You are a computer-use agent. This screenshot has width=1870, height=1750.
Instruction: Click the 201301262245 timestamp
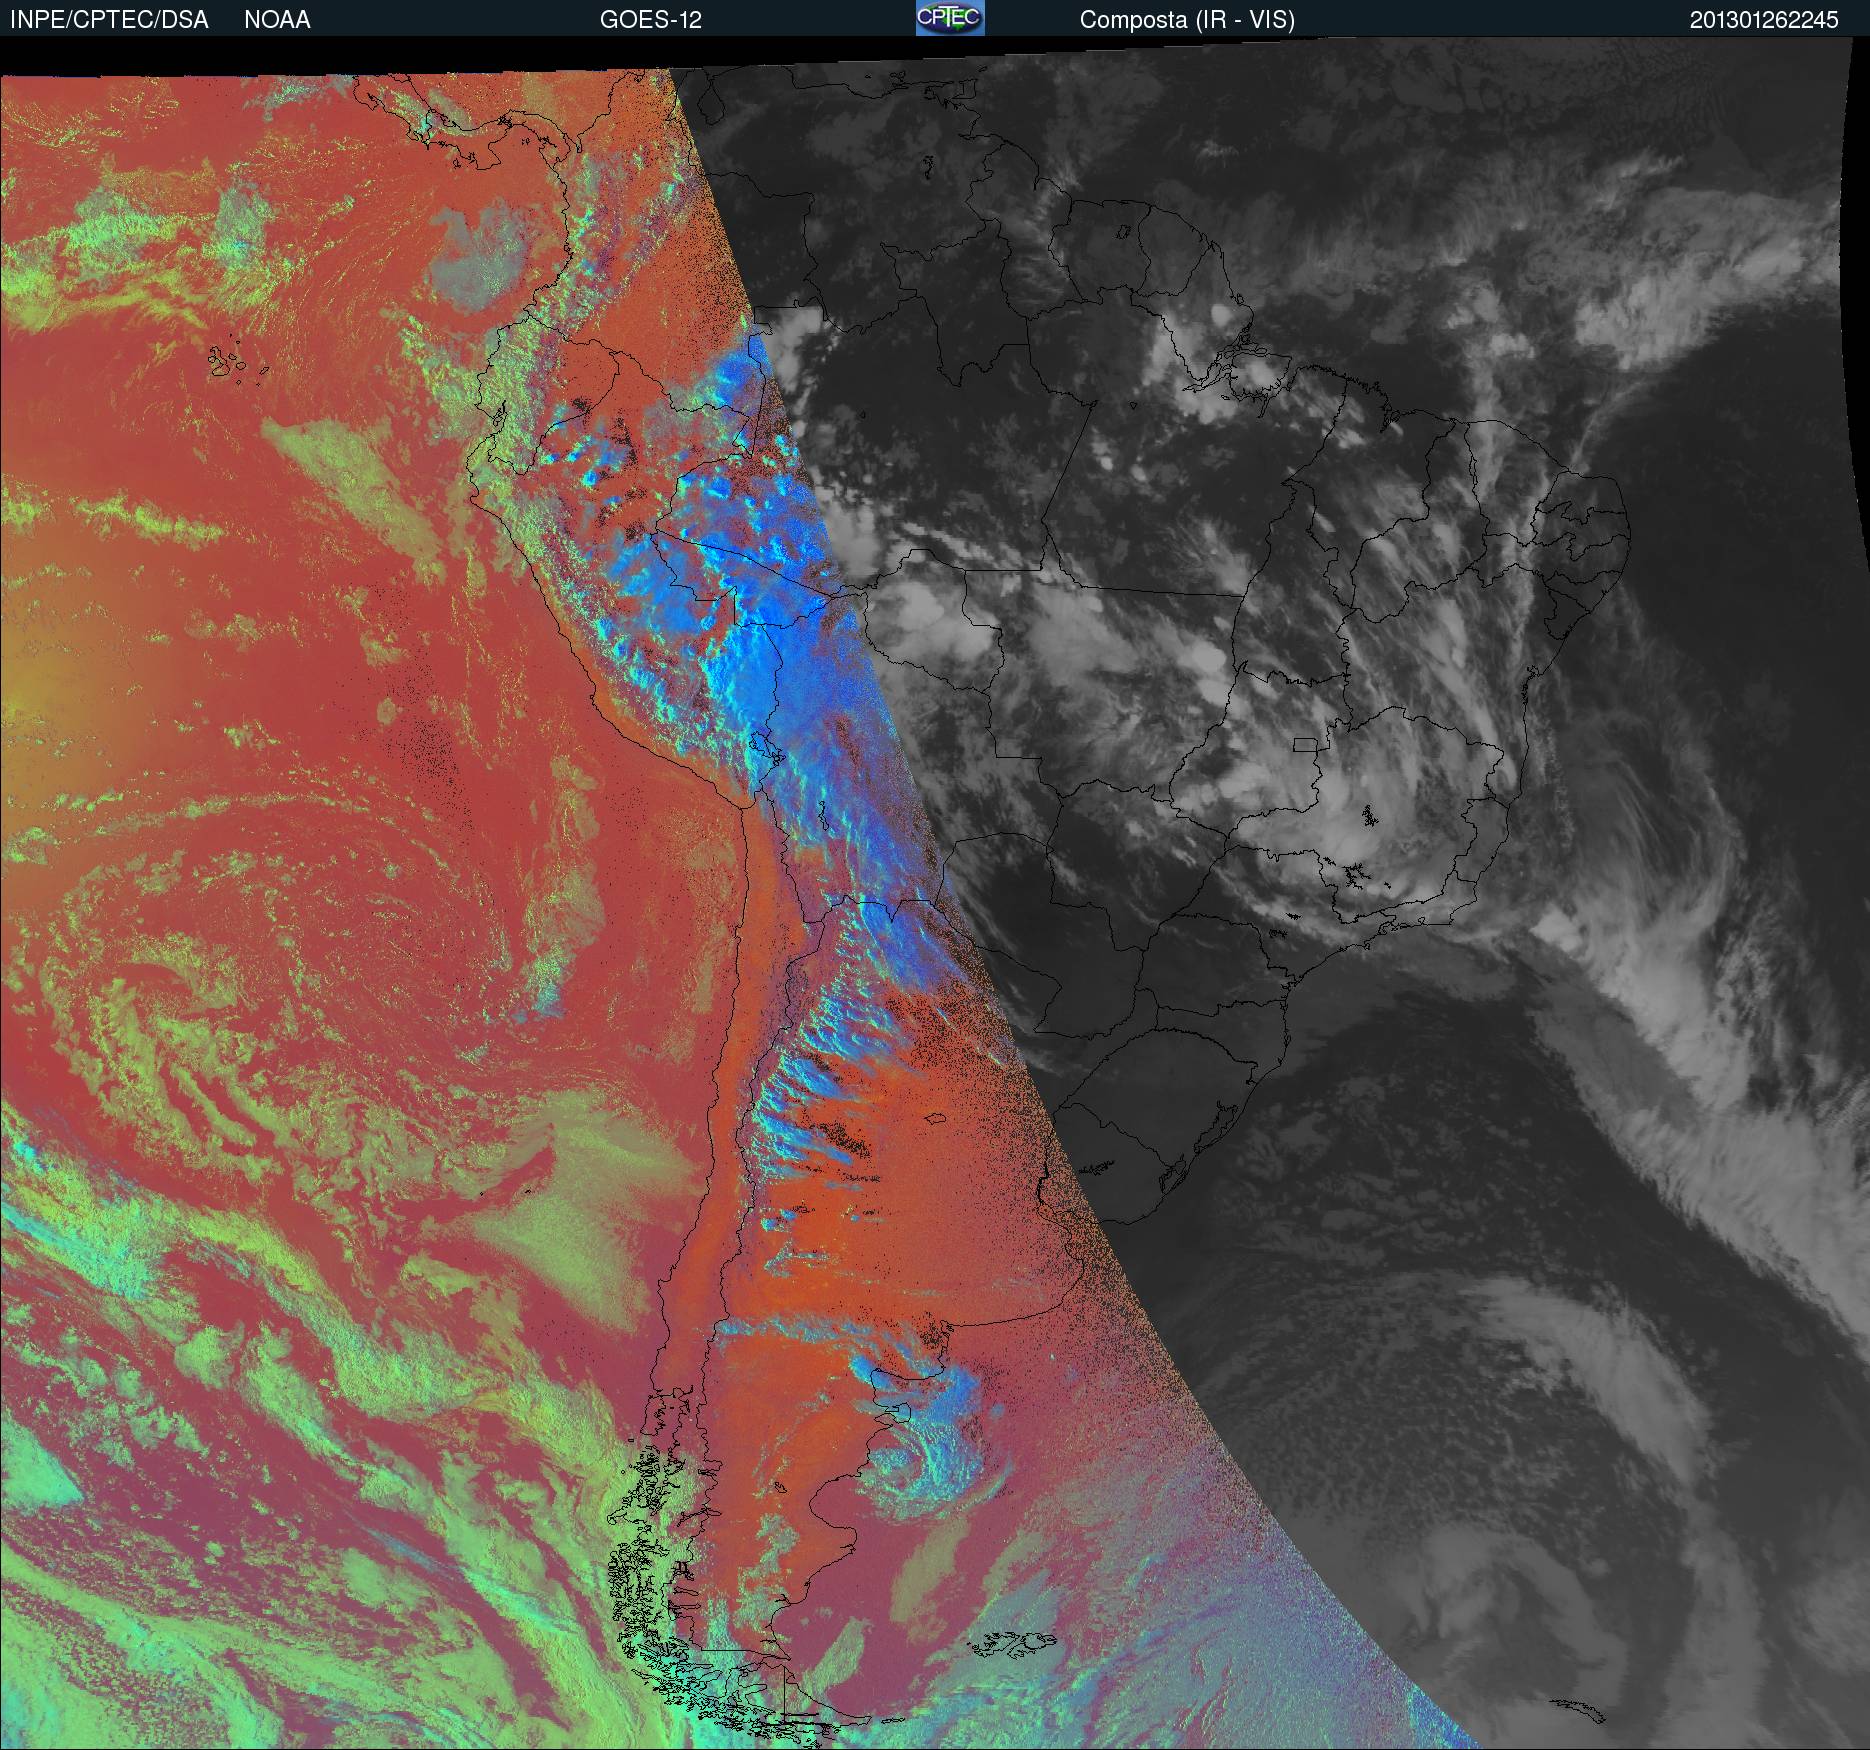click(x=1764, y=20)
